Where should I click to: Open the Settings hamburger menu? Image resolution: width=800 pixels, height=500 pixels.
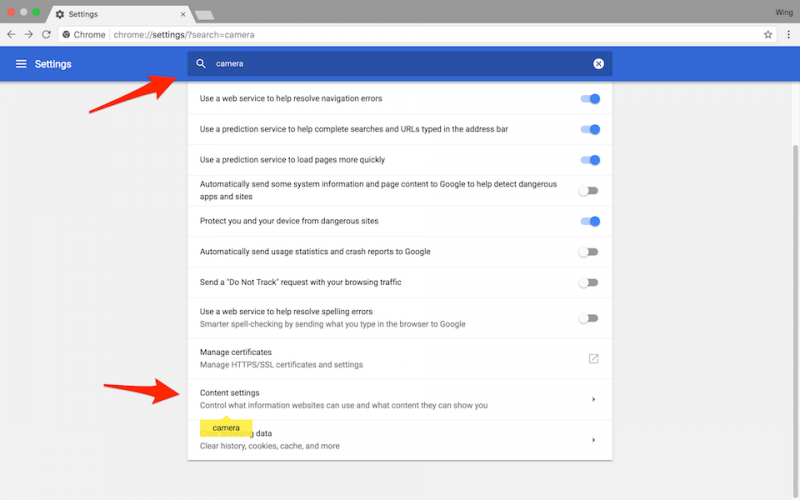pyautogui.click(x=21, y=64)
